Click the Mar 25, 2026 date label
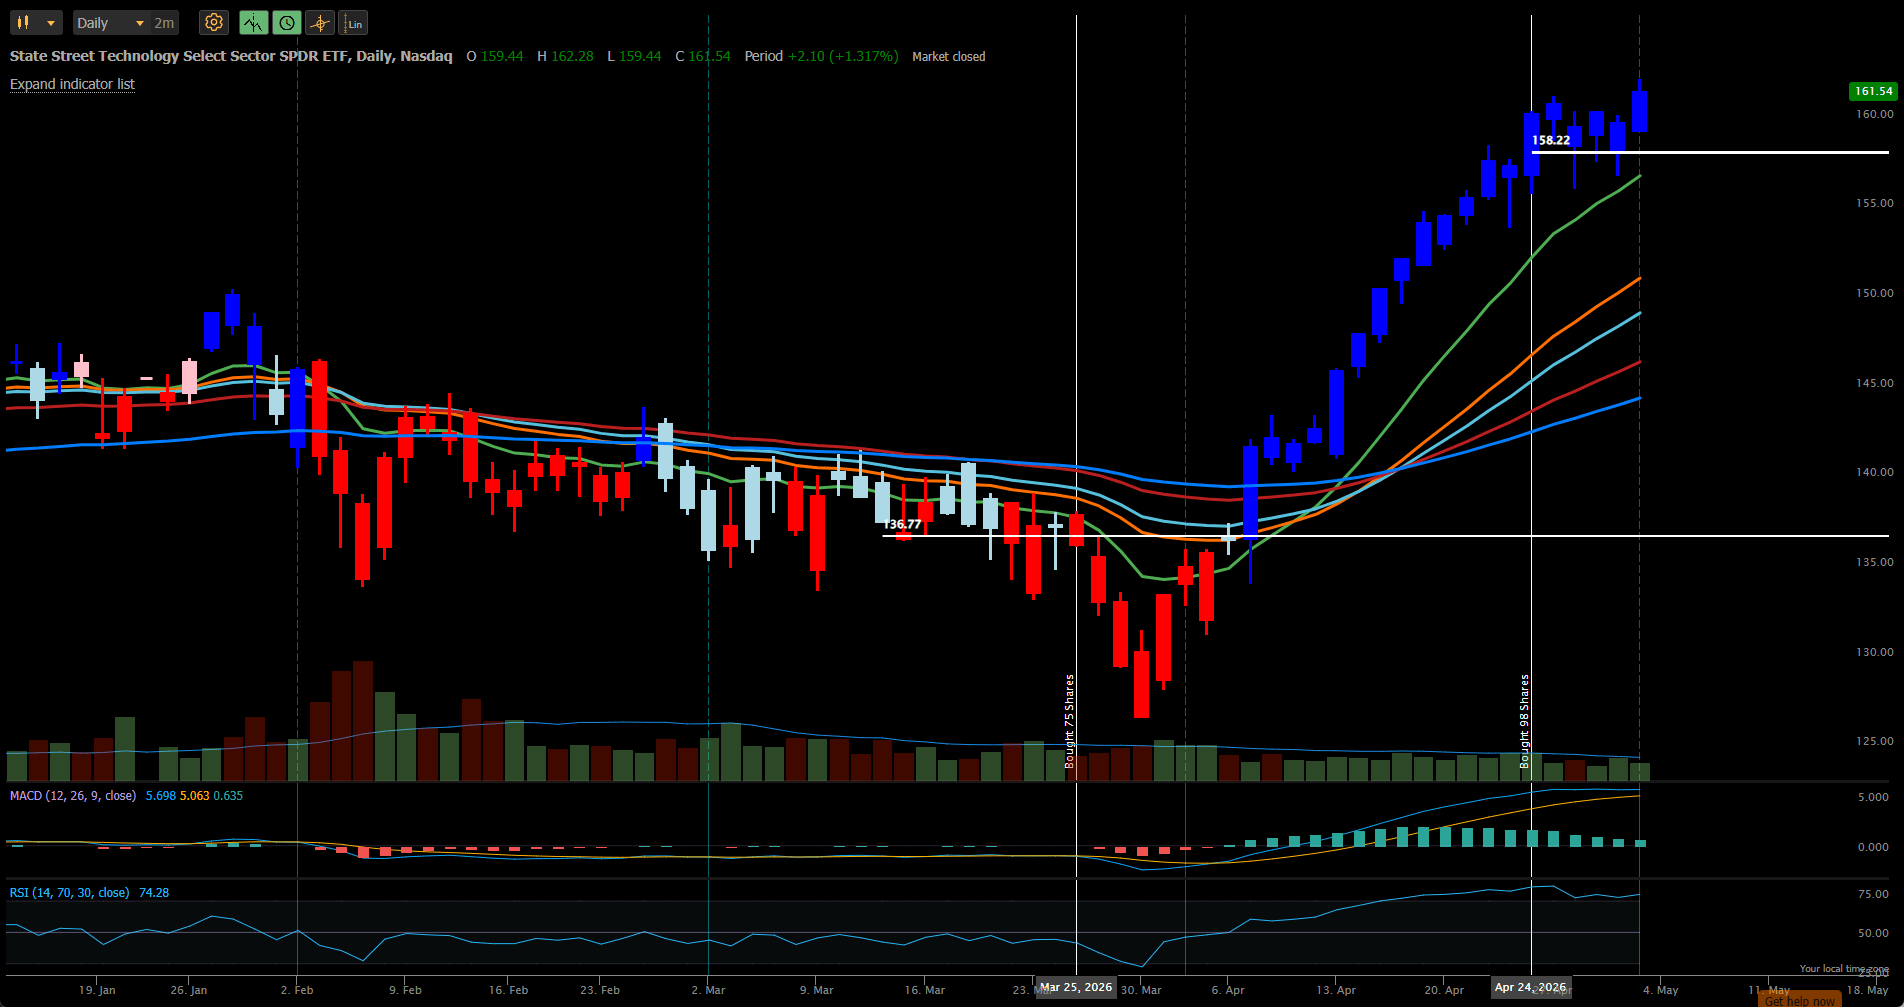The width and height of the screenshot is (1904, 1007). click(1076, 987)
